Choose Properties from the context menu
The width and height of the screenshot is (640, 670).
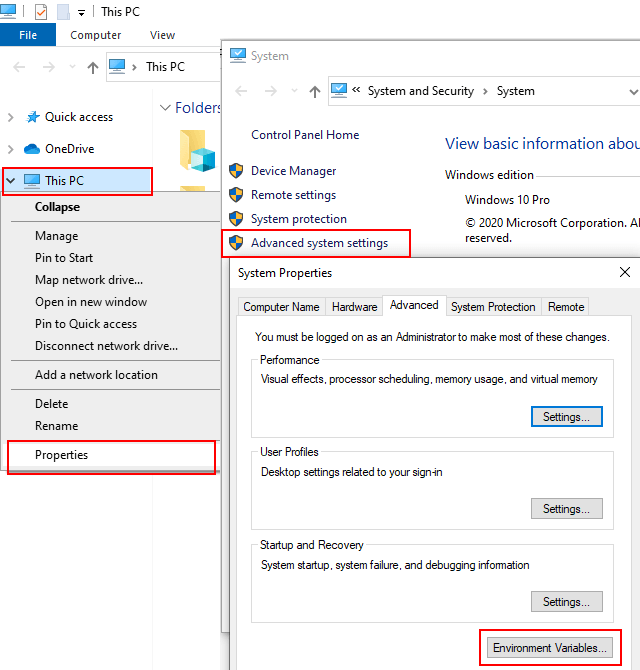pyautogui.click(x=62, y=455)
